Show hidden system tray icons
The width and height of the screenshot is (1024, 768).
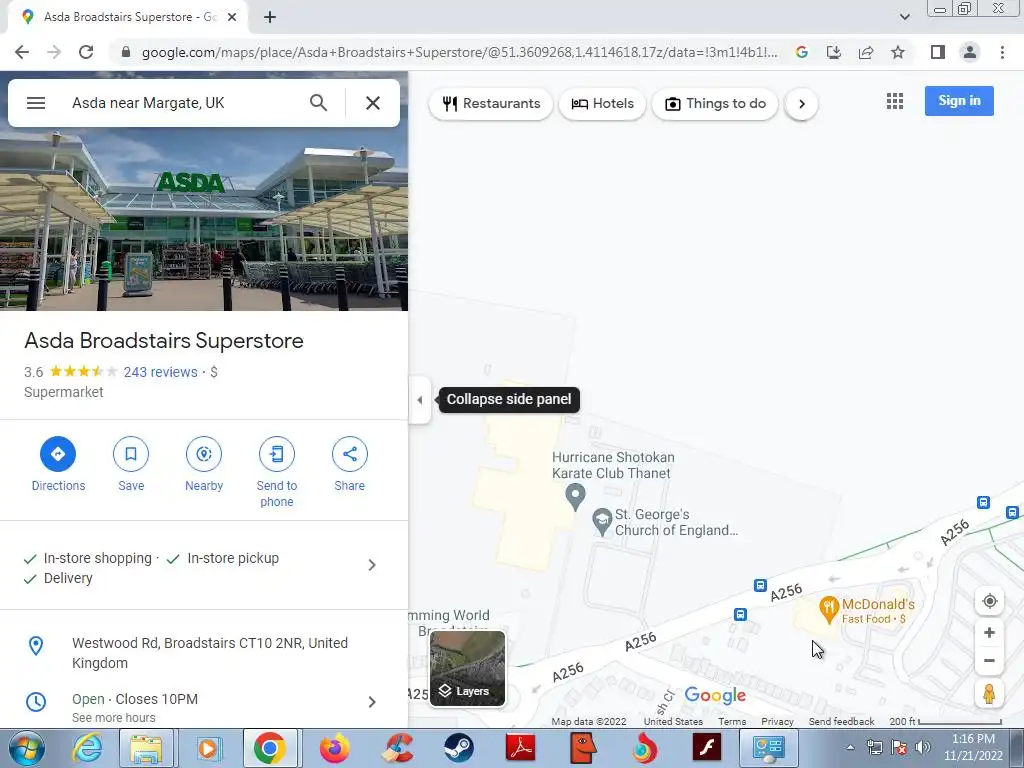[850, 748]
